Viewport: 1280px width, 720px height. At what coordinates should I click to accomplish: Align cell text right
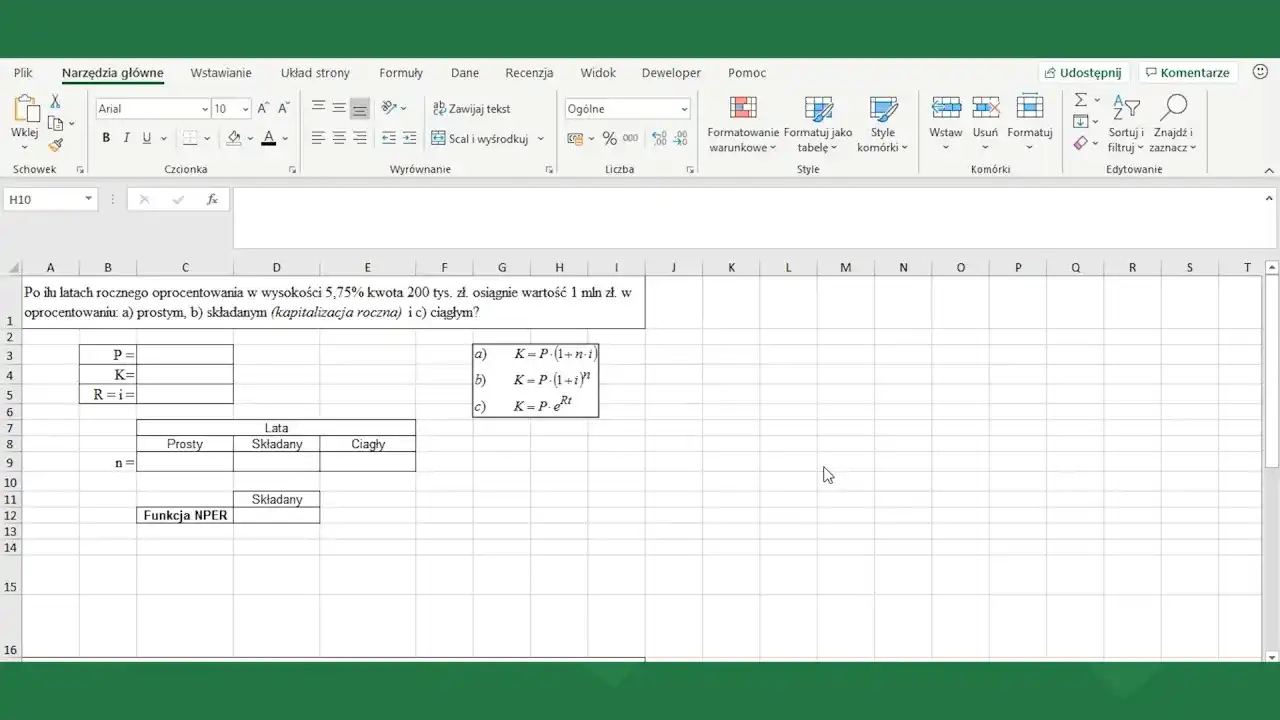[360, 139]
